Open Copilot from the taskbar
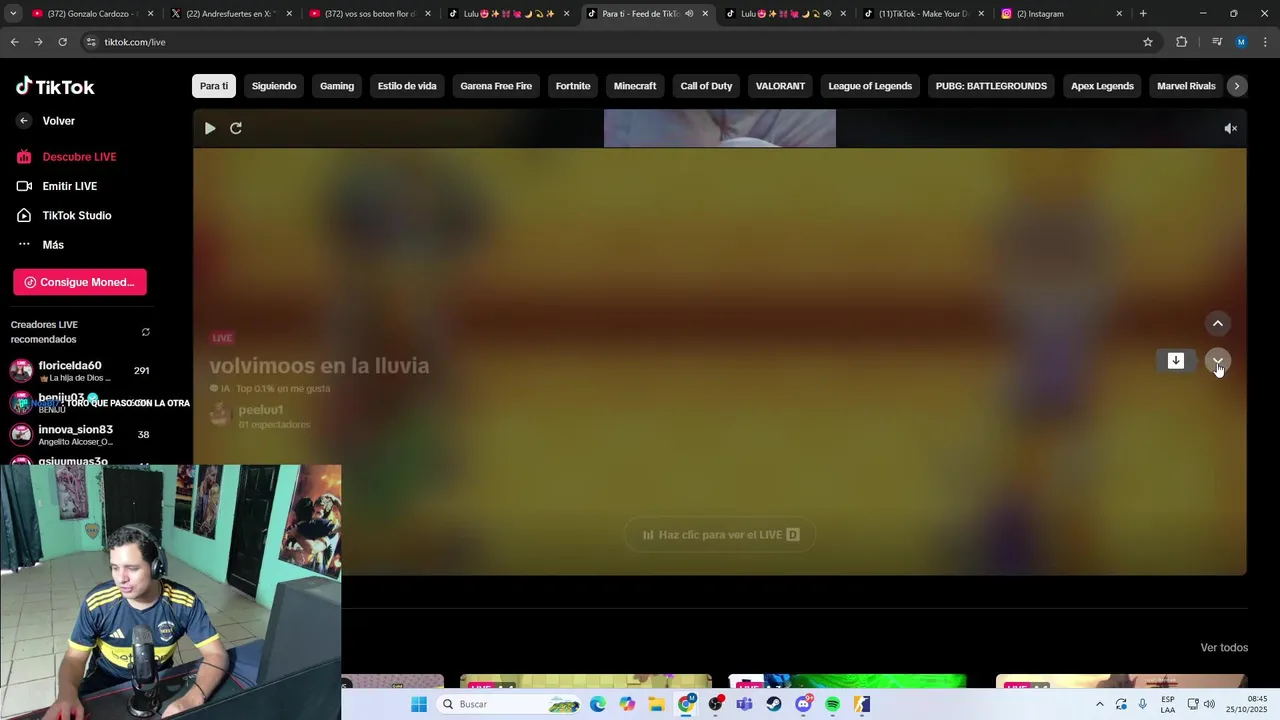 pos(627,705)
